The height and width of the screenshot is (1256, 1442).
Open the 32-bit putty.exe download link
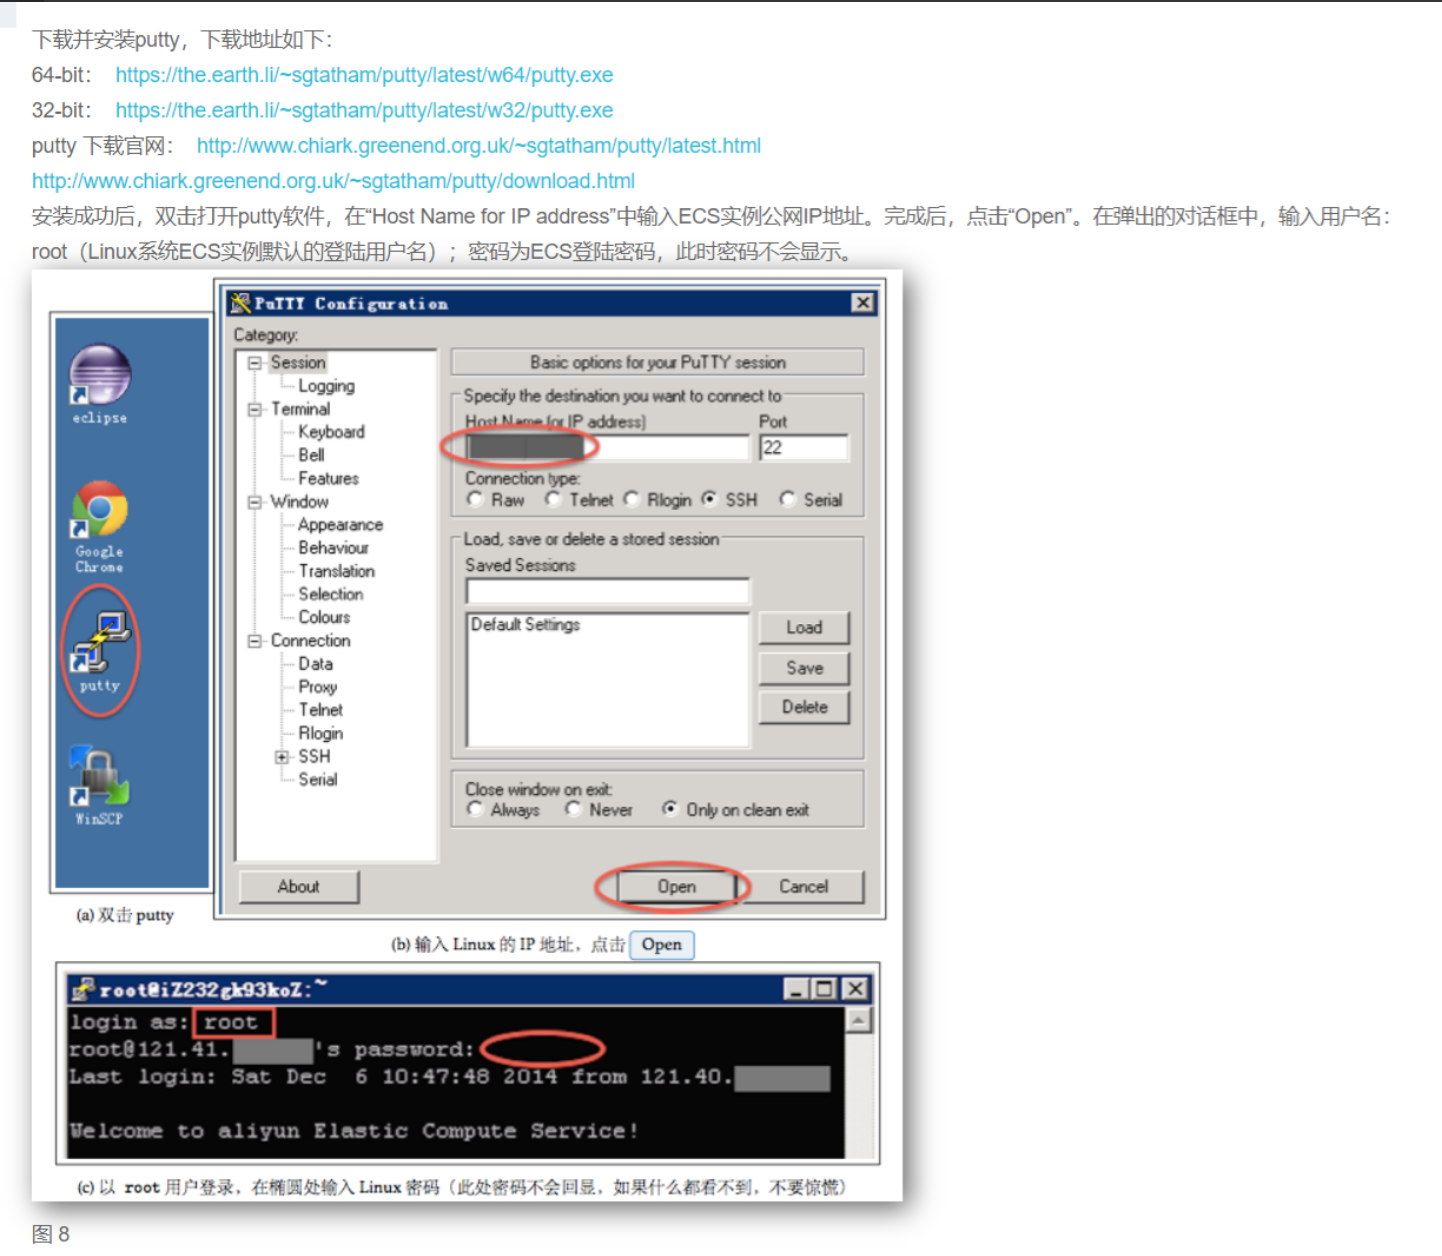(364, 110)
